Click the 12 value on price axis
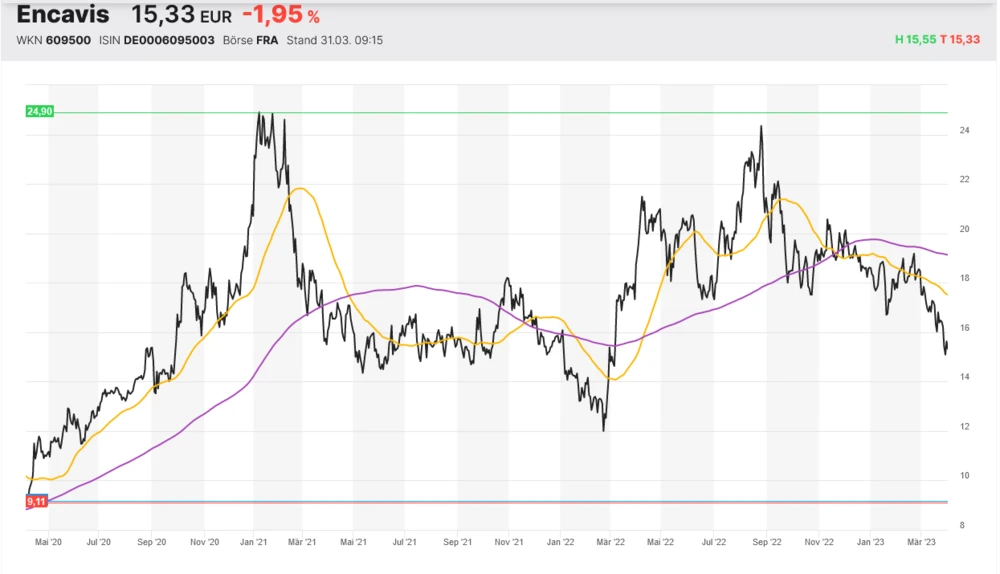Image resolution: width=1000 pixels, height=574 pixels. [x=965, y=427]
